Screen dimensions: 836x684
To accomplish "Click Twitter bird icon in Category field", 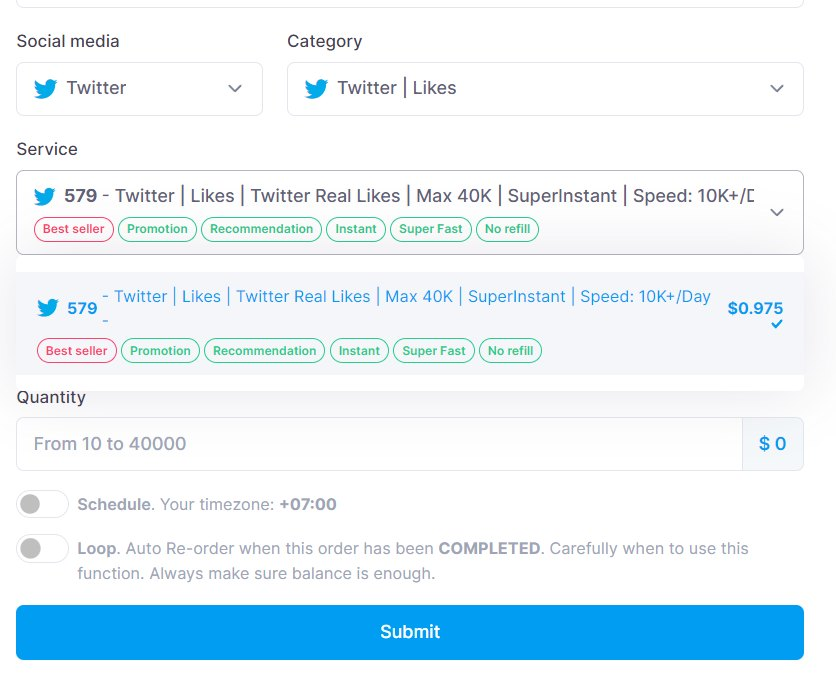I will pyautogui.click(x=316, y=88).
